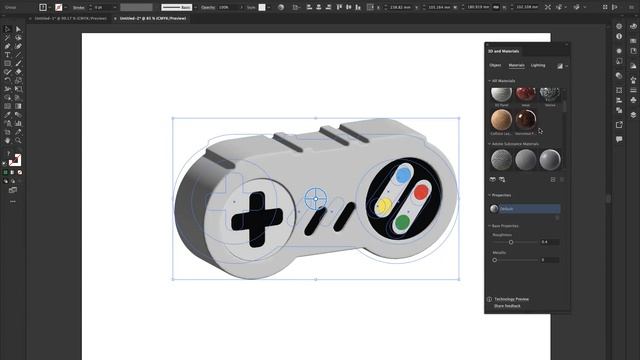Screen dimensions: 640x360
Task: Toggle constrain width and height proportions link
Action: coord(496,7)
